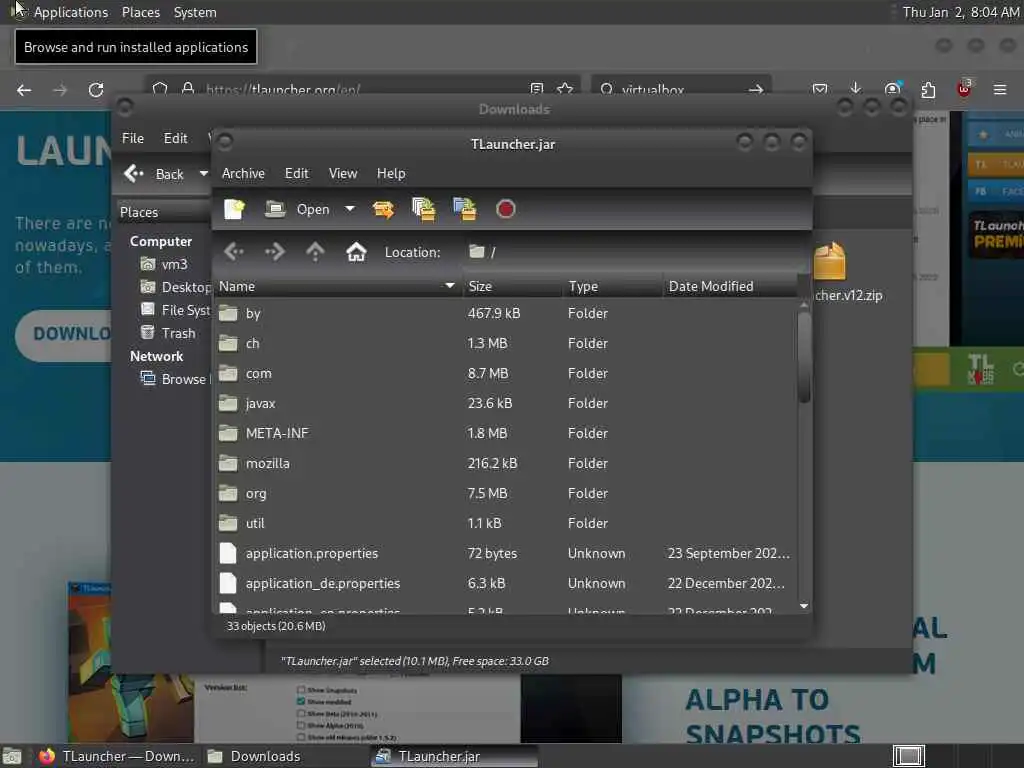Go forward in archive location history
This screenshot has width=1024, height=768.
pos(274,251)
